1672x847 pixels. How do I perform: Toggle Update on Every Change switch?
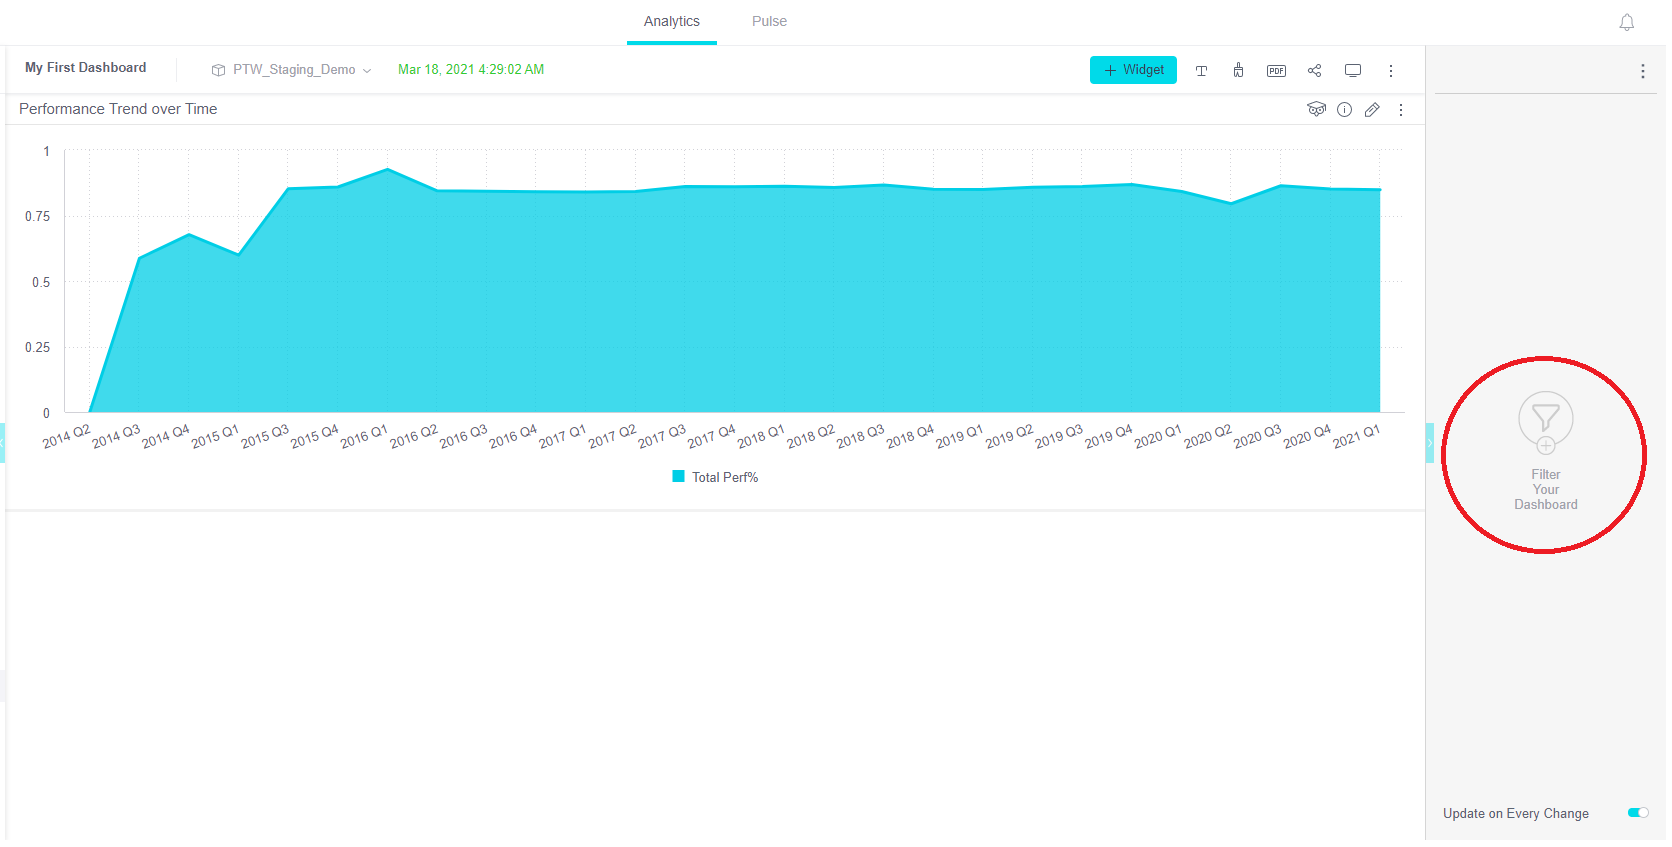pos(1637,813)
